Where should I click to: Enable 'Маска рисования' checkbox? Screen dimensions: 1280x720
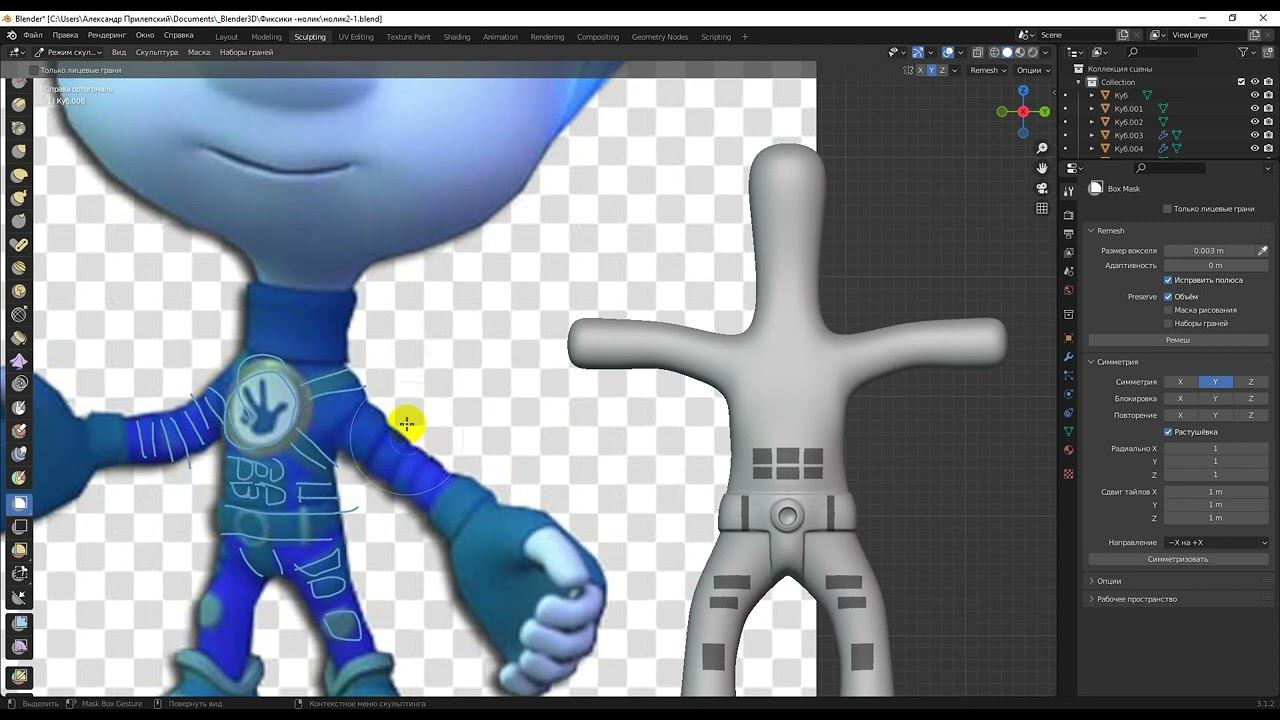[1168, 310]
